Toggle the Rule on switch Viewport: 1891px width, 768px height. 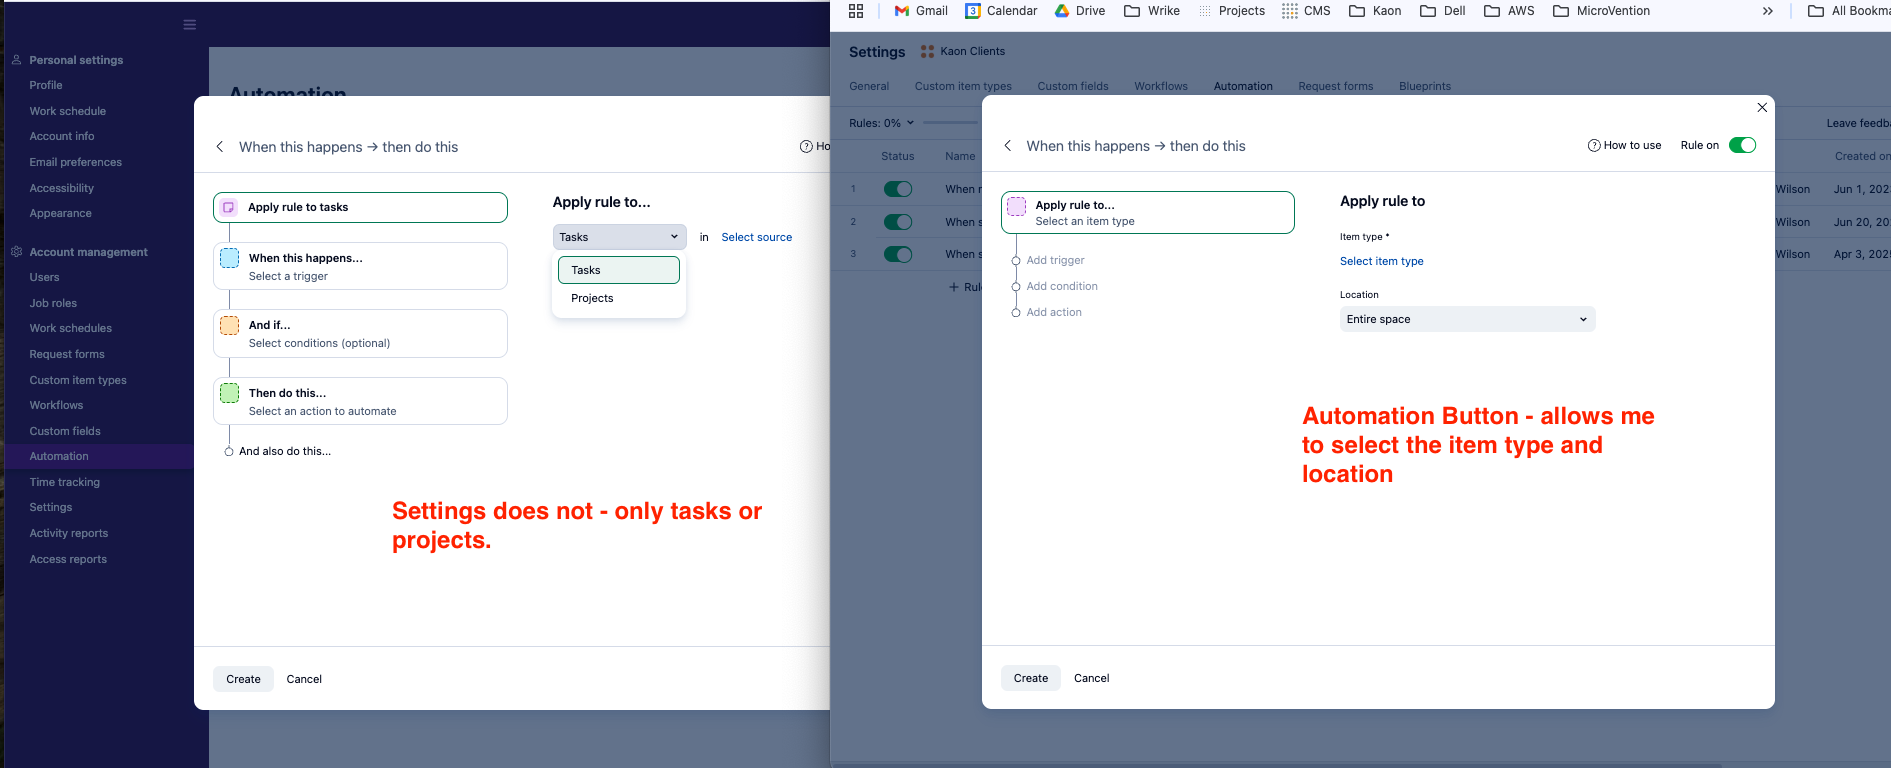1742,145
